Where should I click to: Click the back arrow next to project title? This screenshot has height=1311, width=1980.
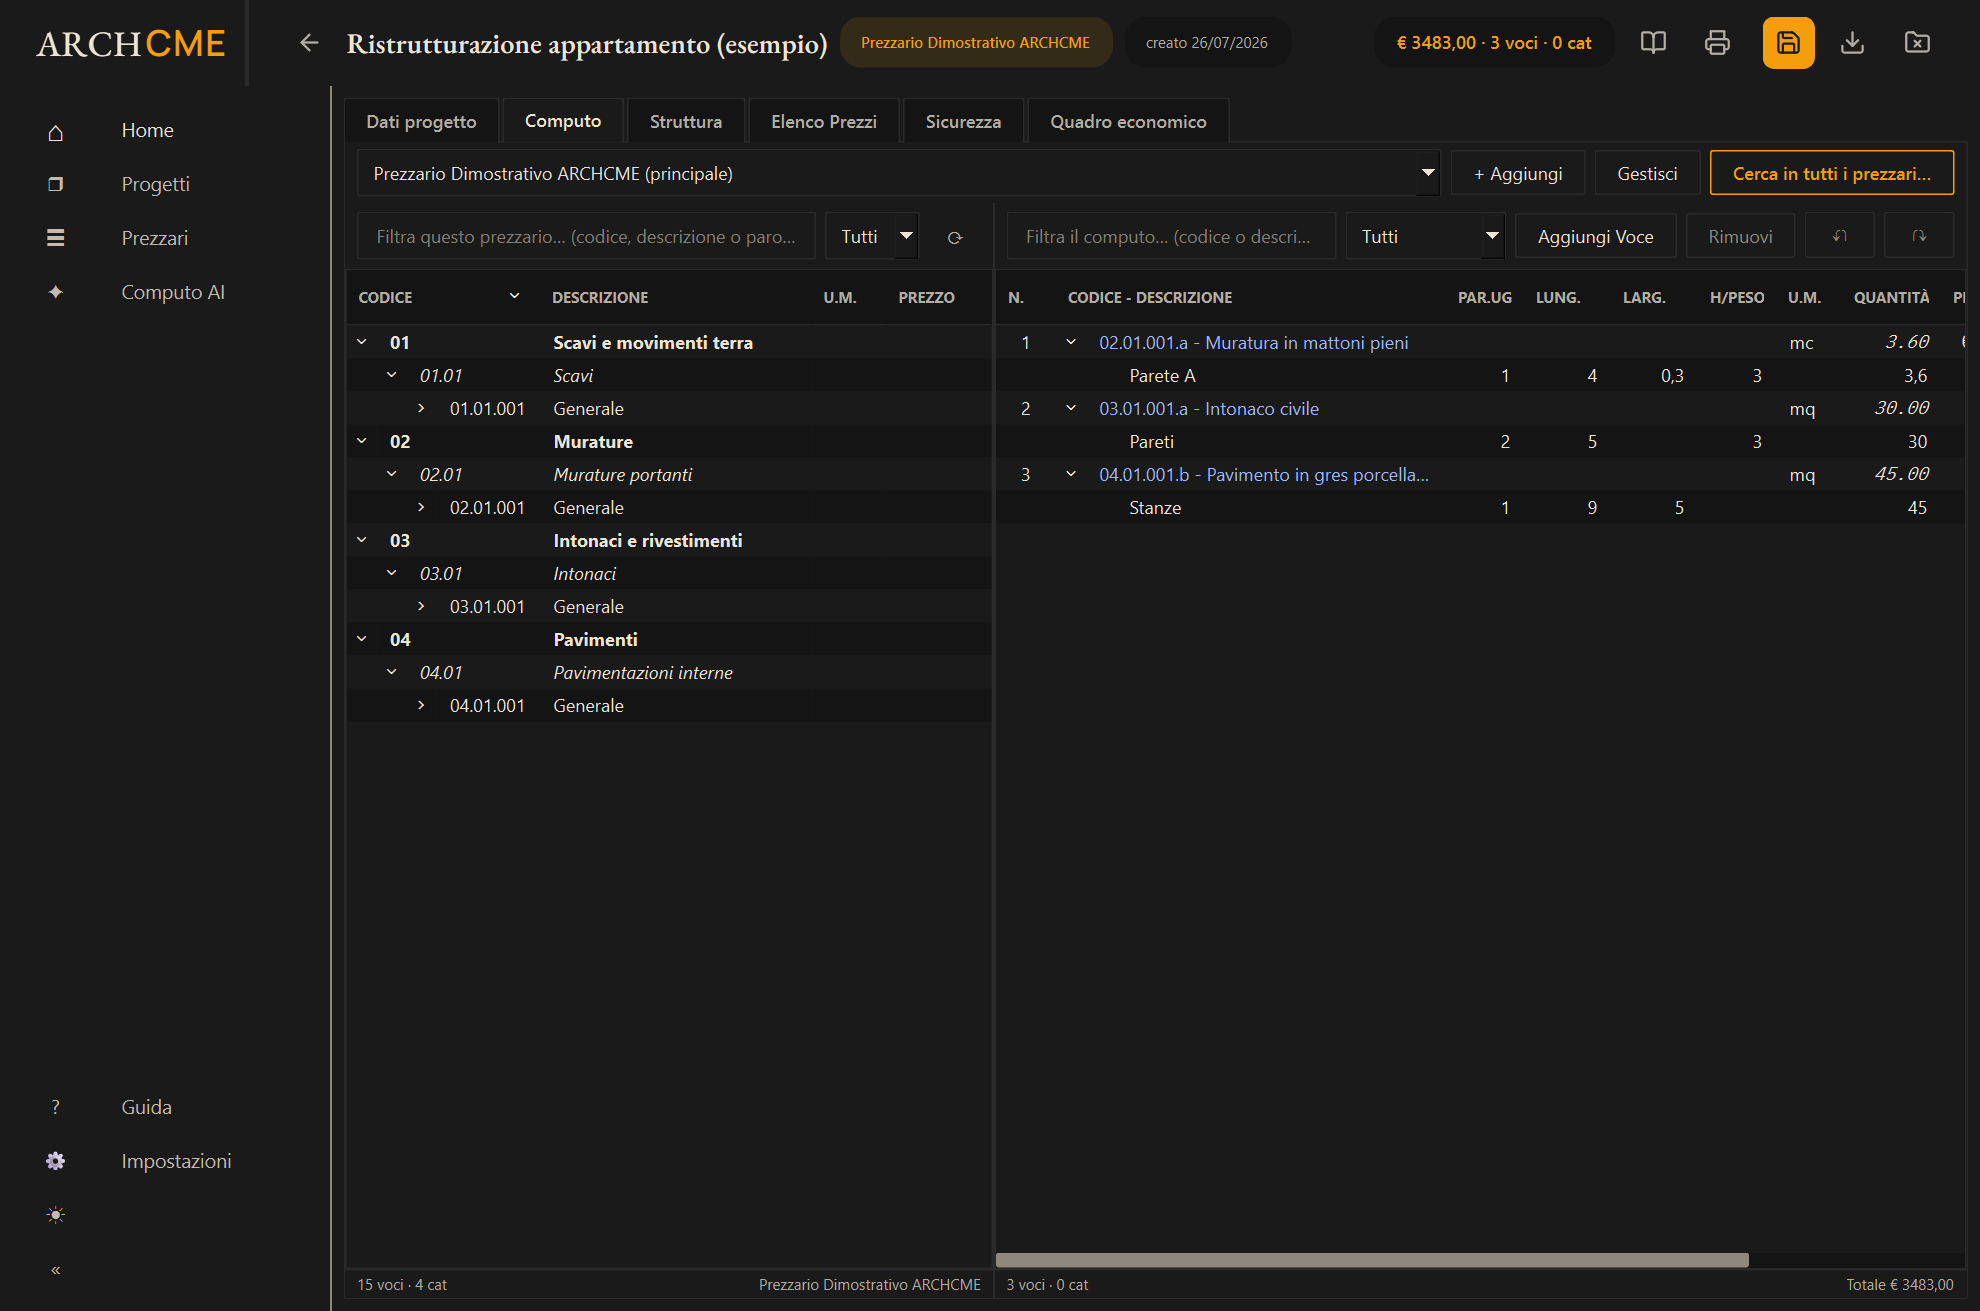click(309, 43)
